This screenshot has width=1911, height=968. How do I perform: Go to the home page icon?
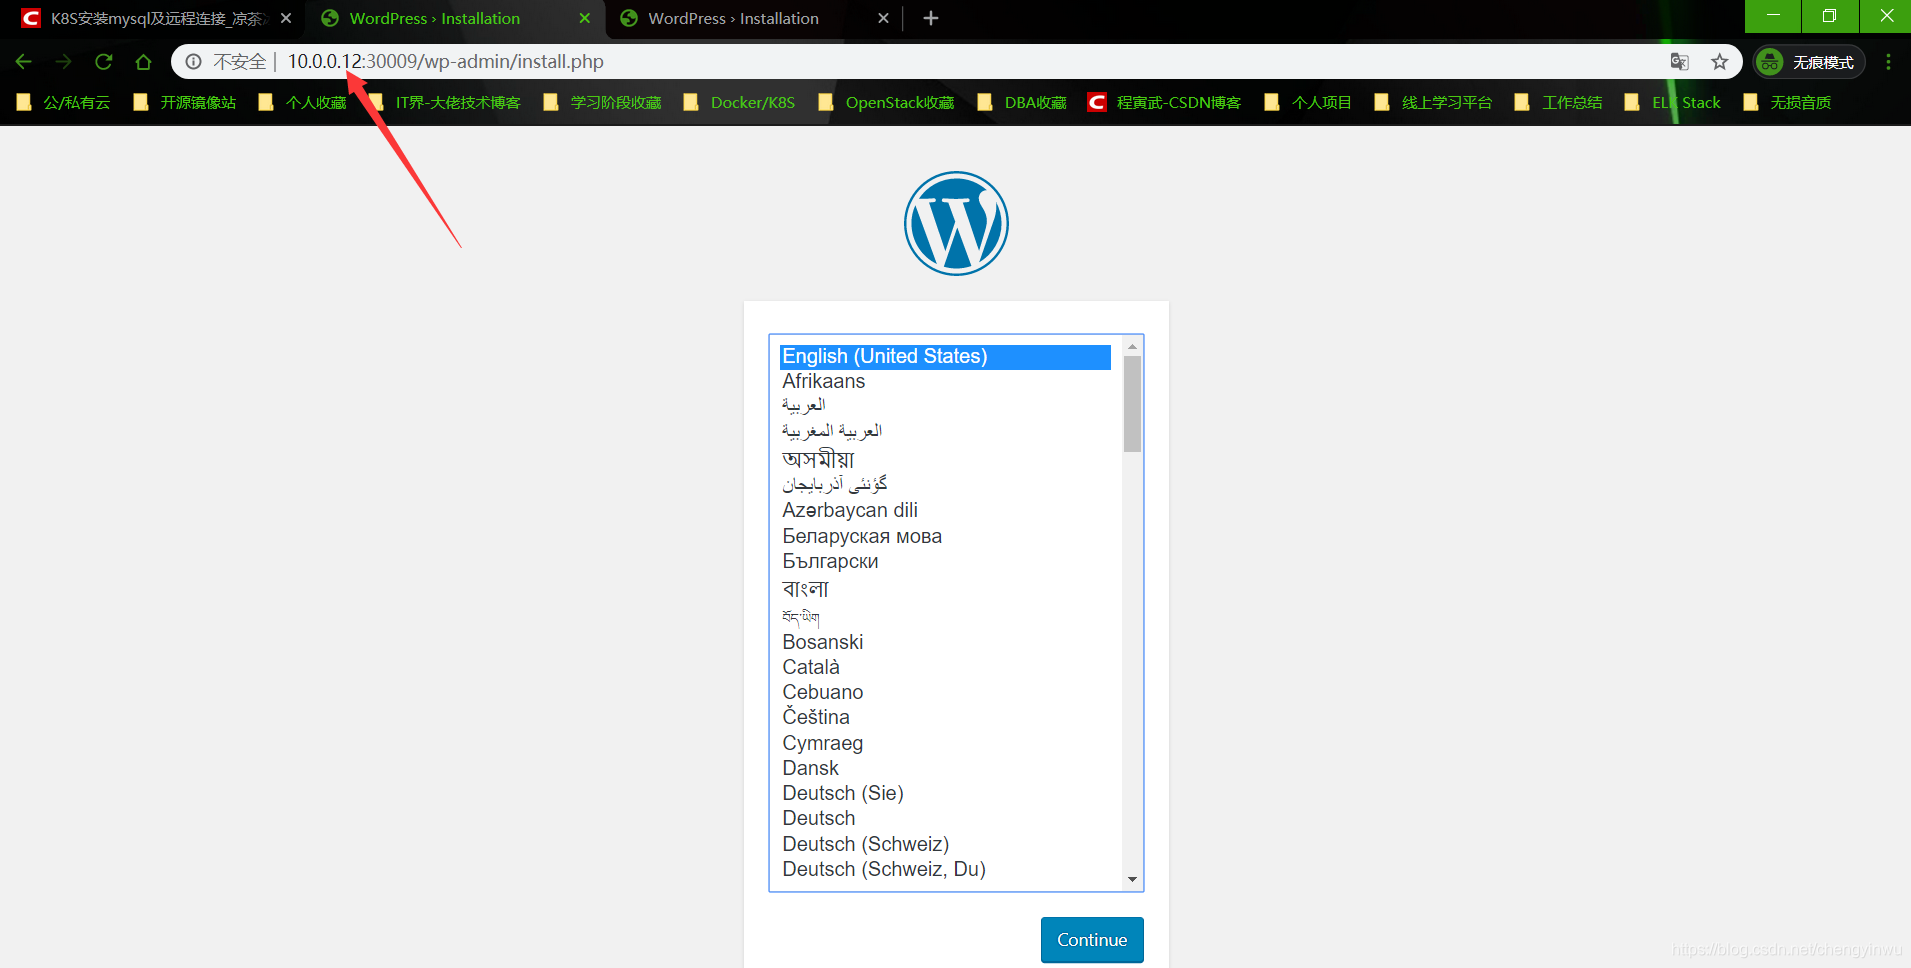(144, 62)
